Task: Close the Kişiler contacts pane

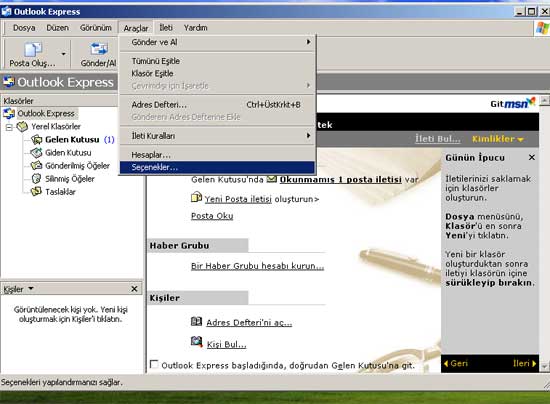Action: (134, 289)
